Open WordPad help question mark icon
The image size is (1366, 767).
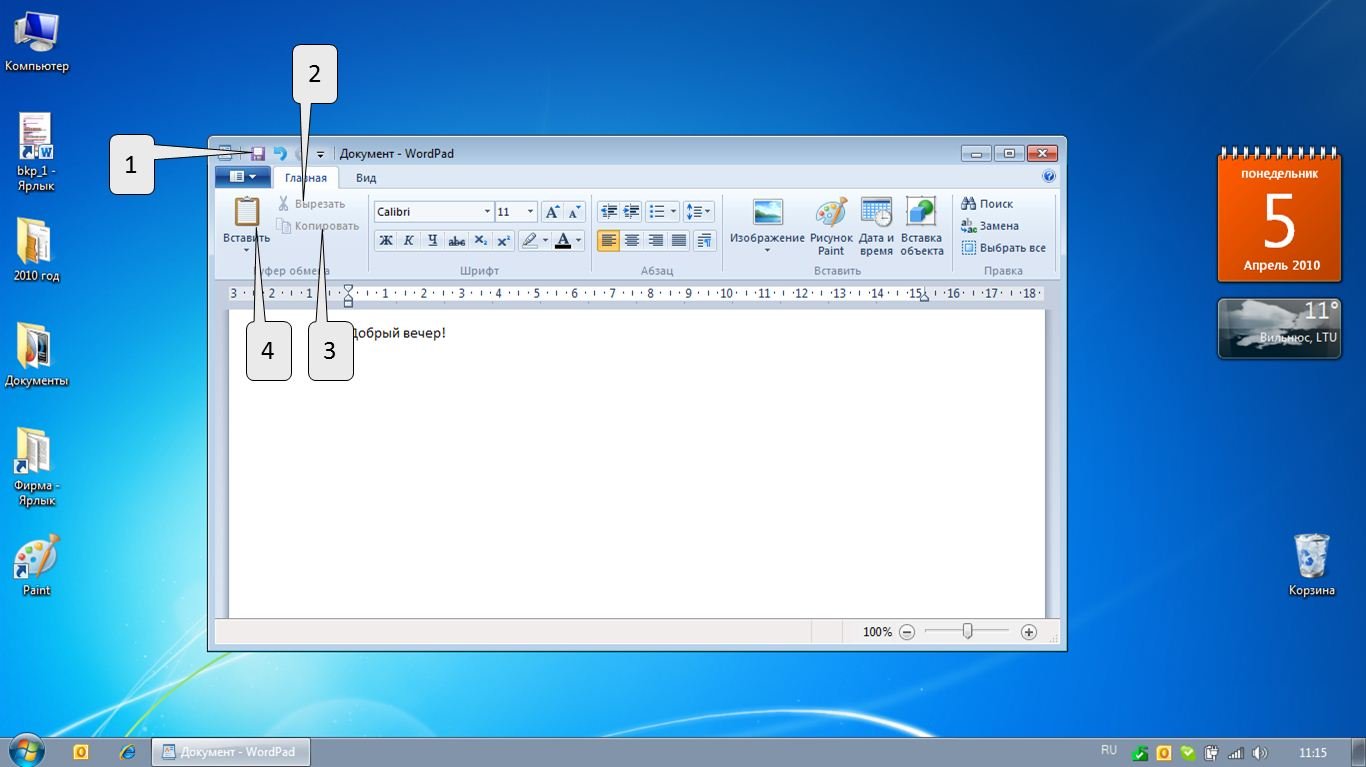(x=1049, y=176)
